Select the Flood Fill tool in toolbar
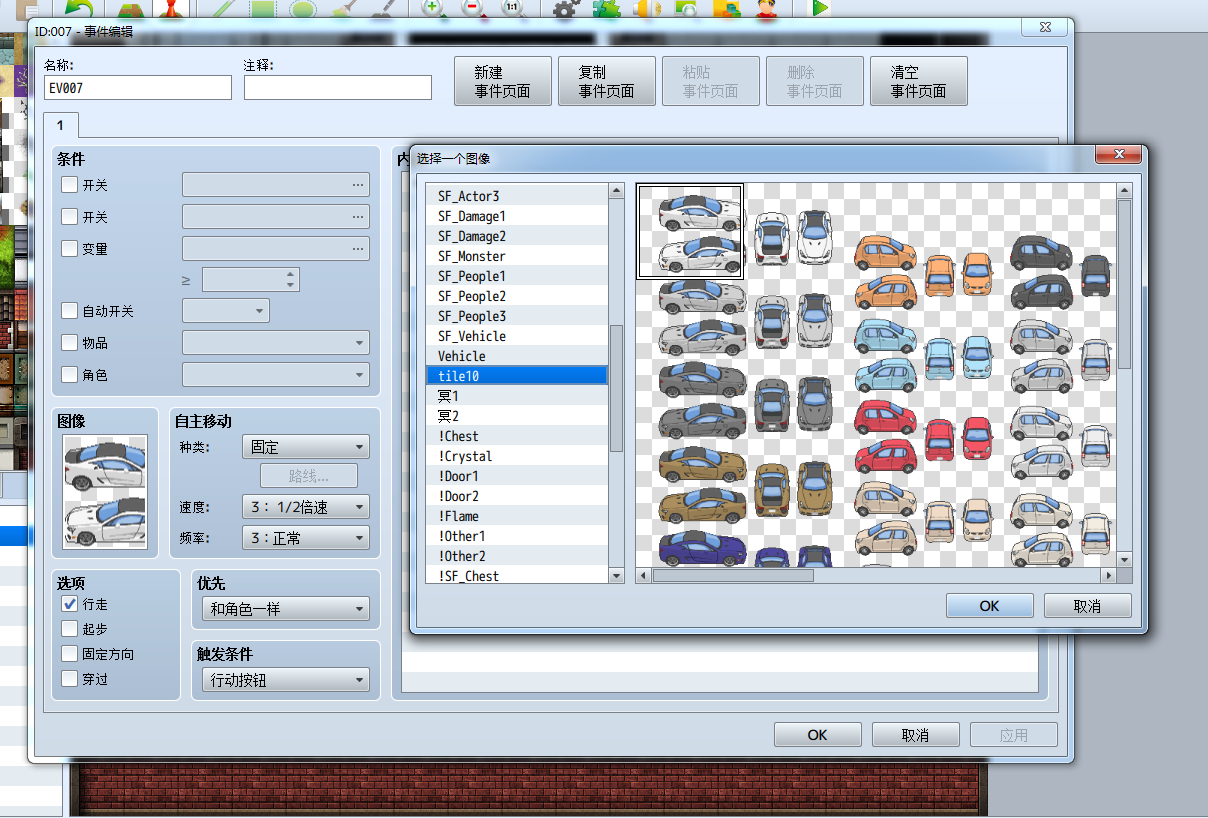This screenshot has height=818, width=1208. (342, 8)
